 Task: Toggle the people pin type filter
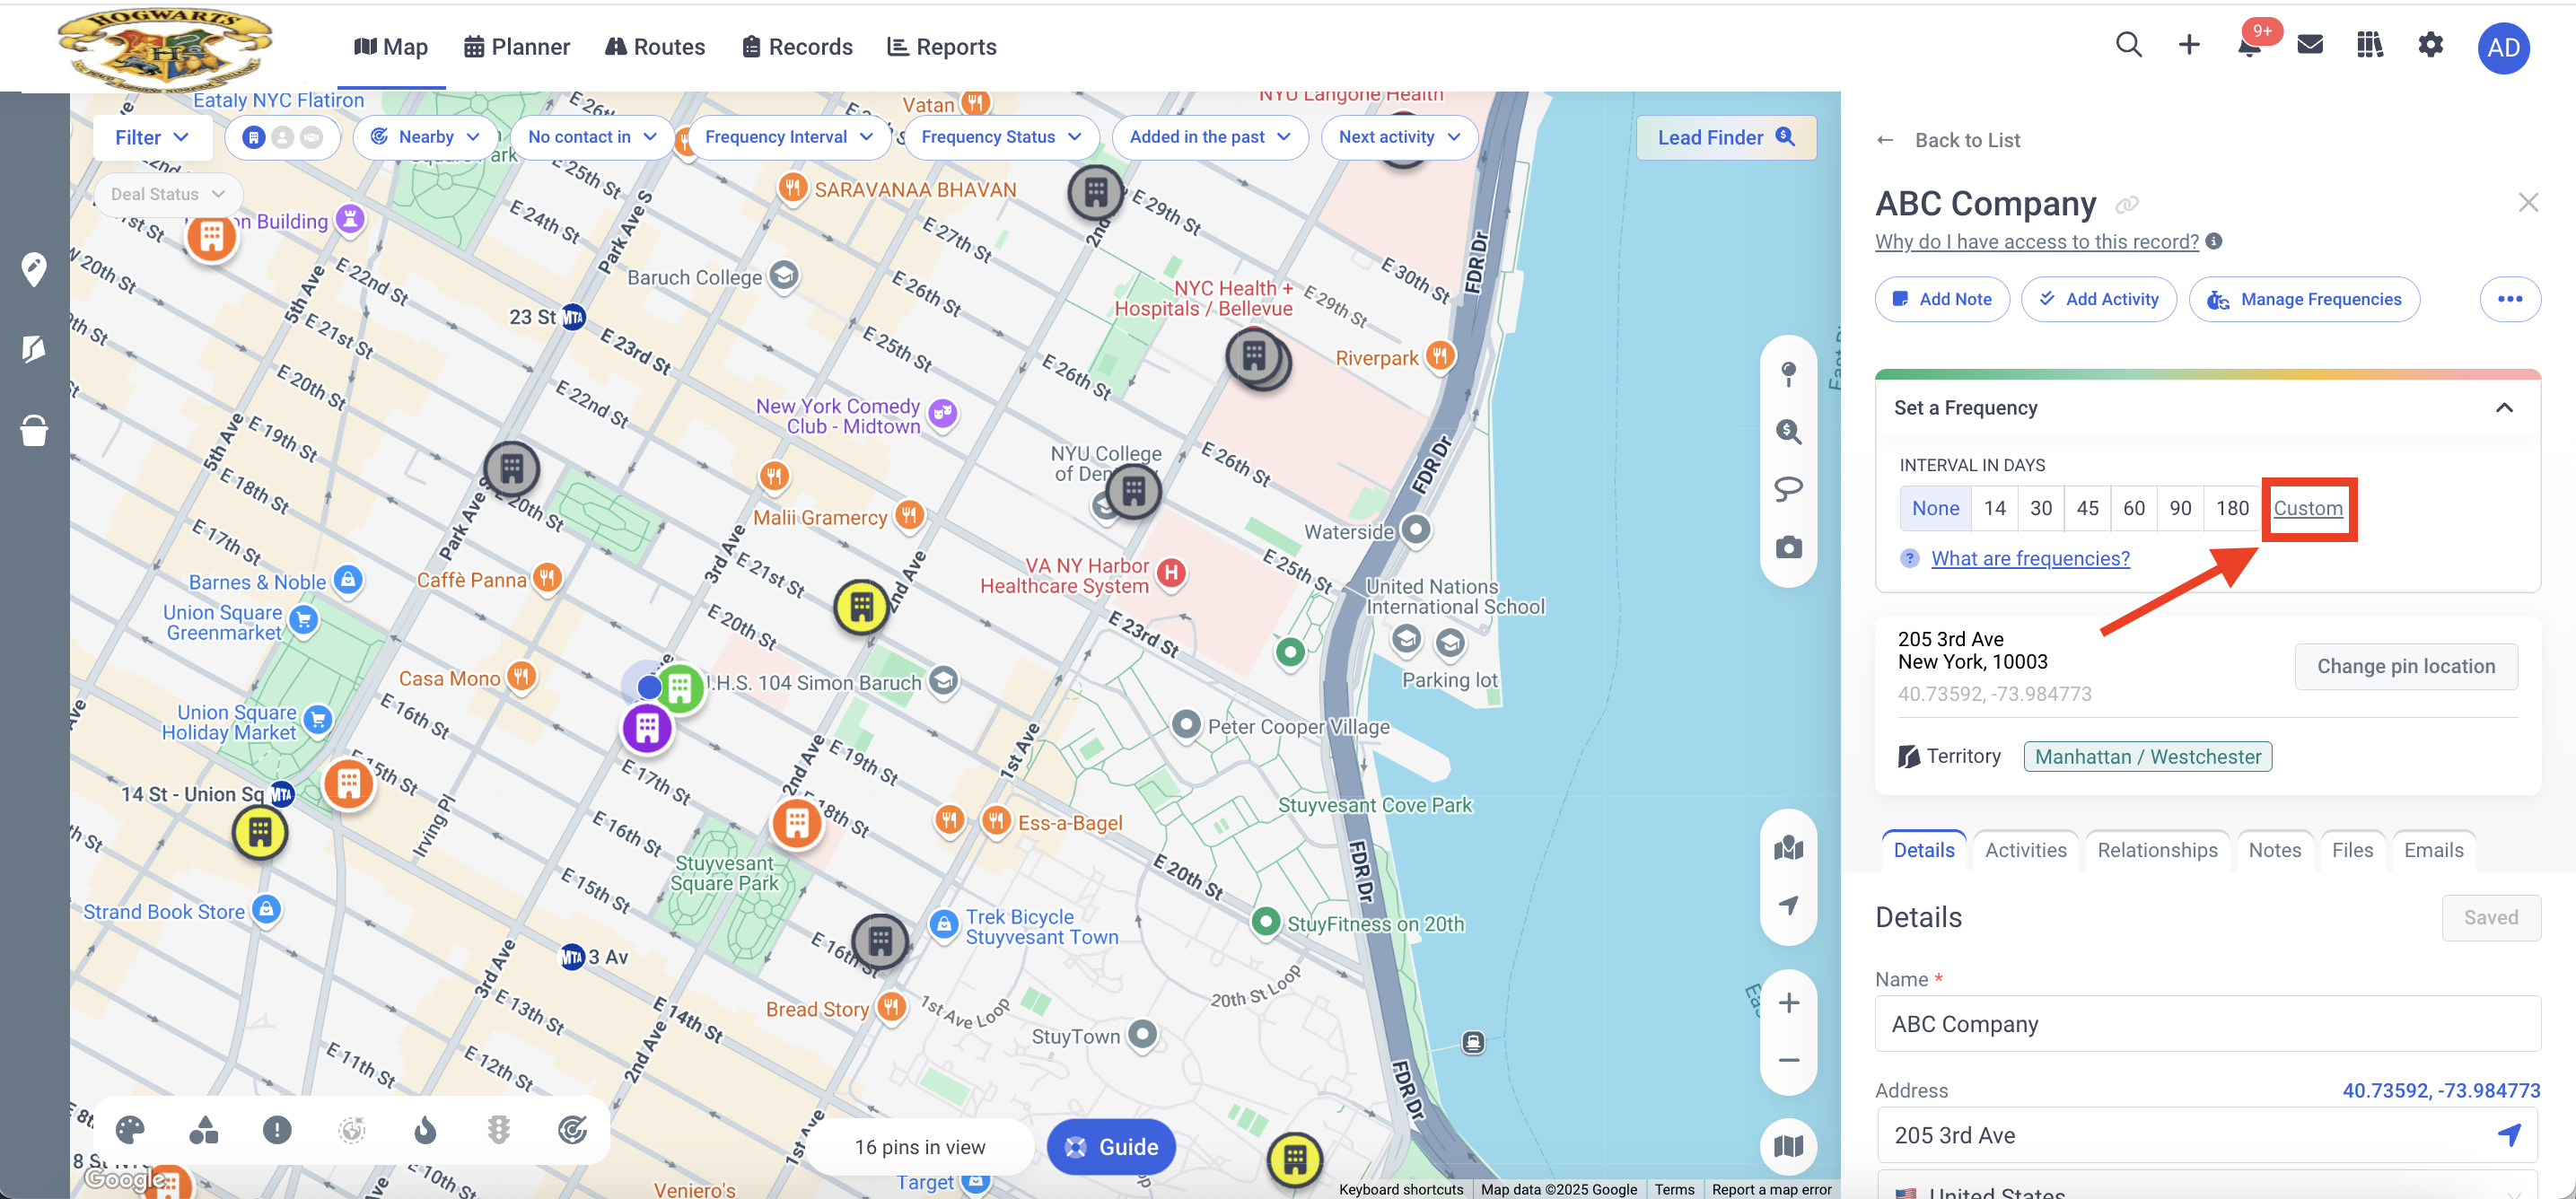point(283,137)
